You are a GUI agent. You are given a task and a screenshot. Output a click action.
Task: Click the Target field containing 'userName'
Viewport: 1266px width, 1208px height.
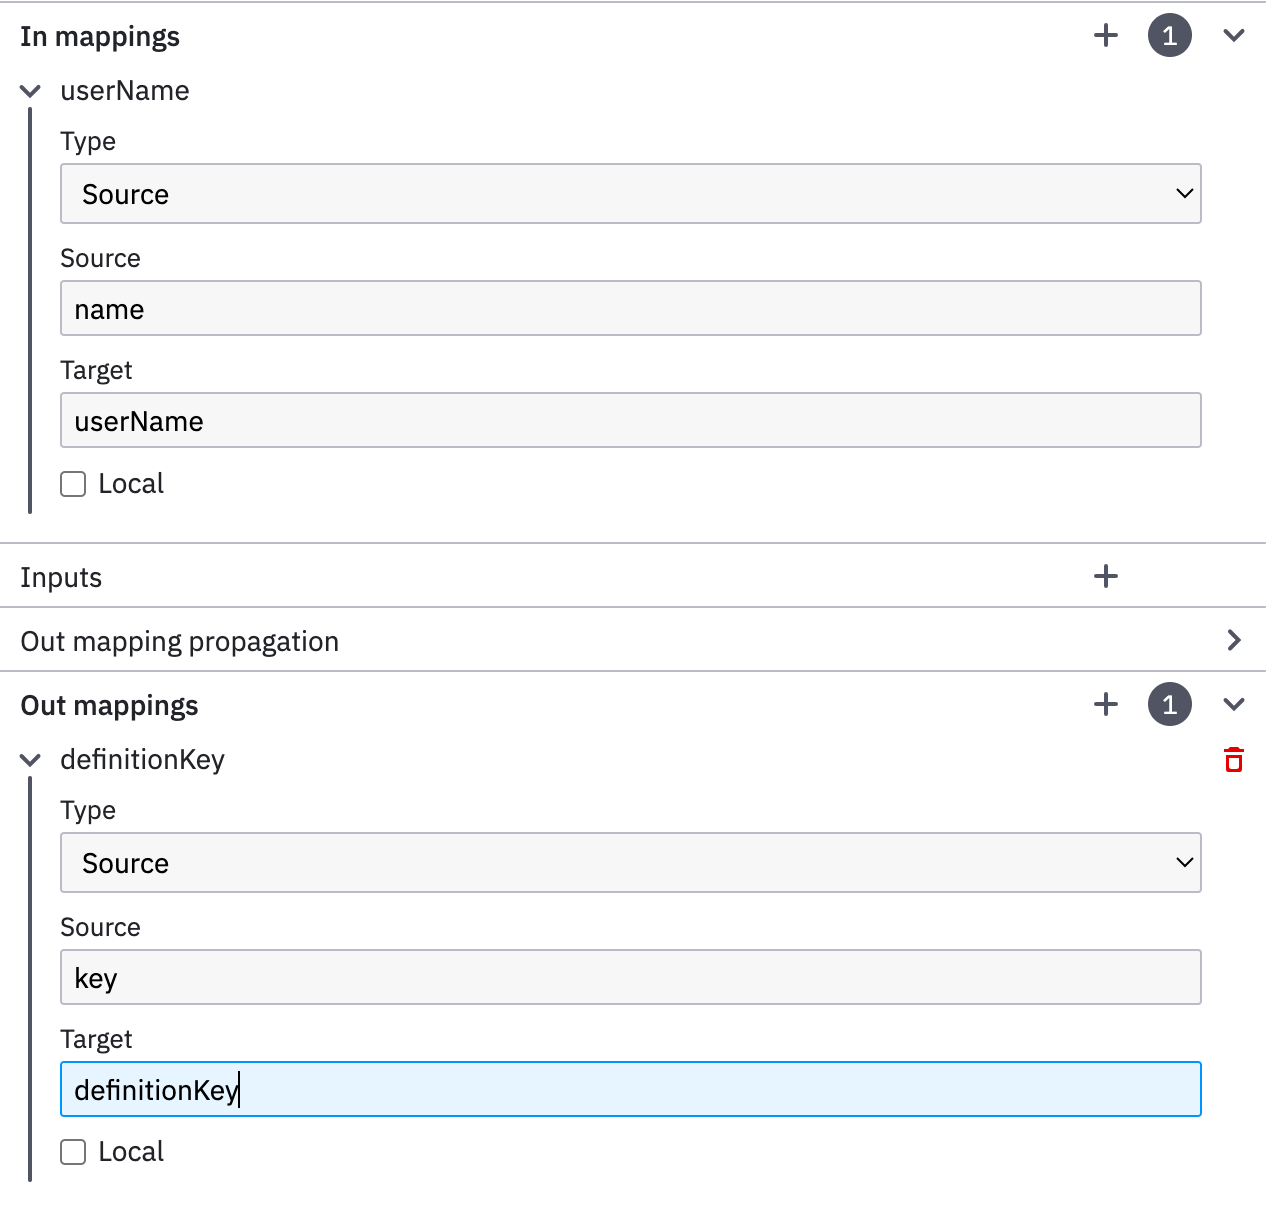click(630, 421)
